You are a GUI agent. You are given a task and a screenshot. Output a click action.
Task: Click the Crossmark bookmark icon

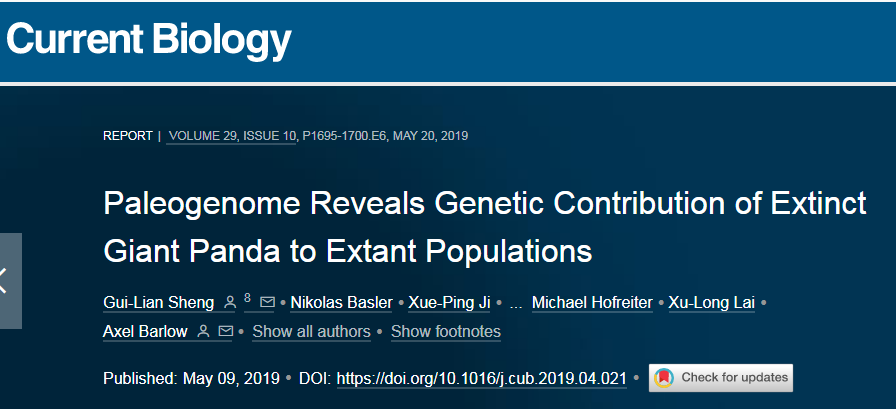pyautogui.click(x=664, y=378)
